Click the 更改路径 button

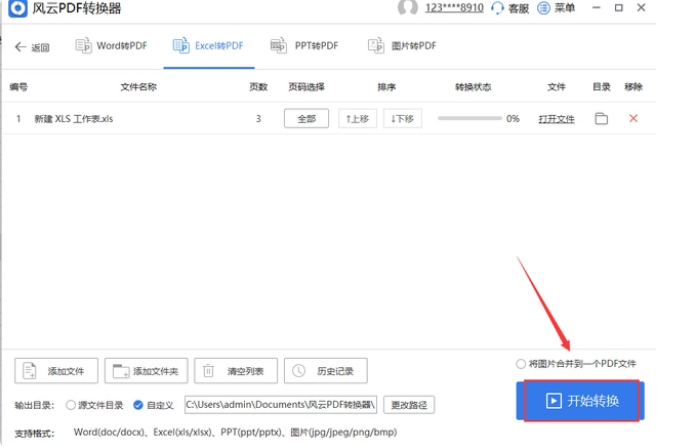(409, 405)
